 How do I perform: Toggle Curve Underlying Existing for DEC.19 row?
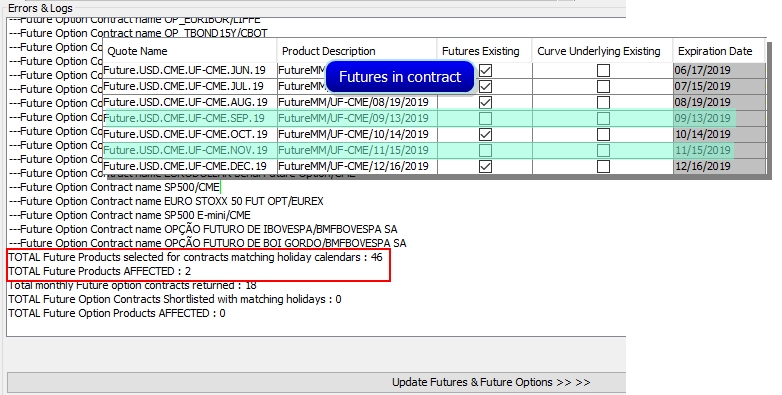coord(603,167)
